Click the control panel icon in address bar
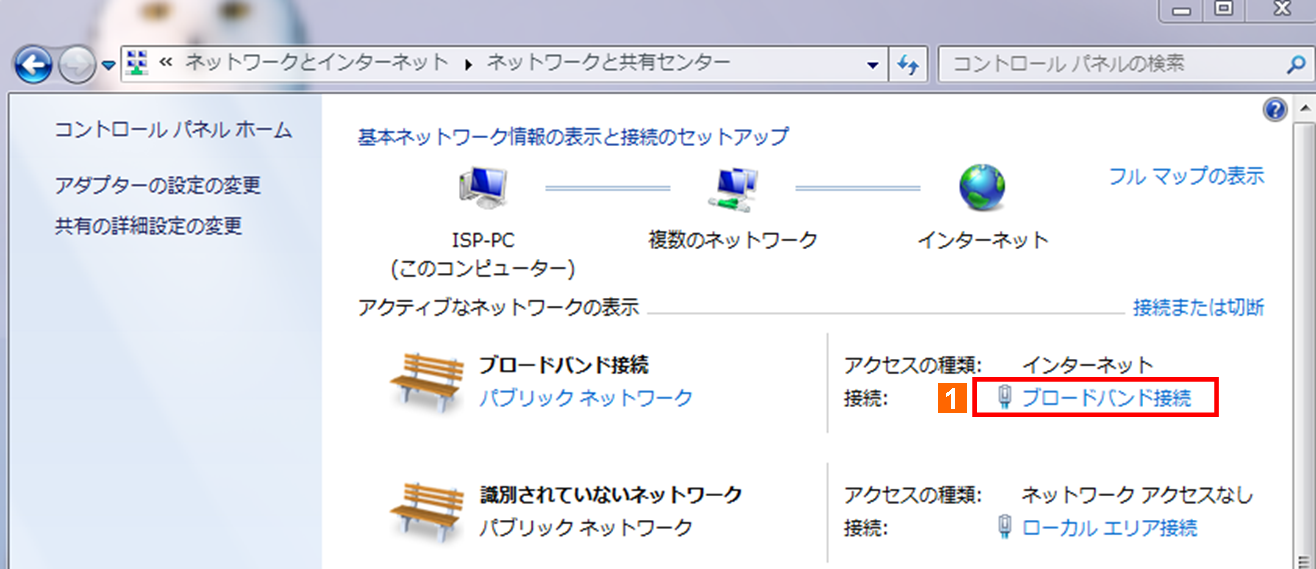 [x=138, y=64]
